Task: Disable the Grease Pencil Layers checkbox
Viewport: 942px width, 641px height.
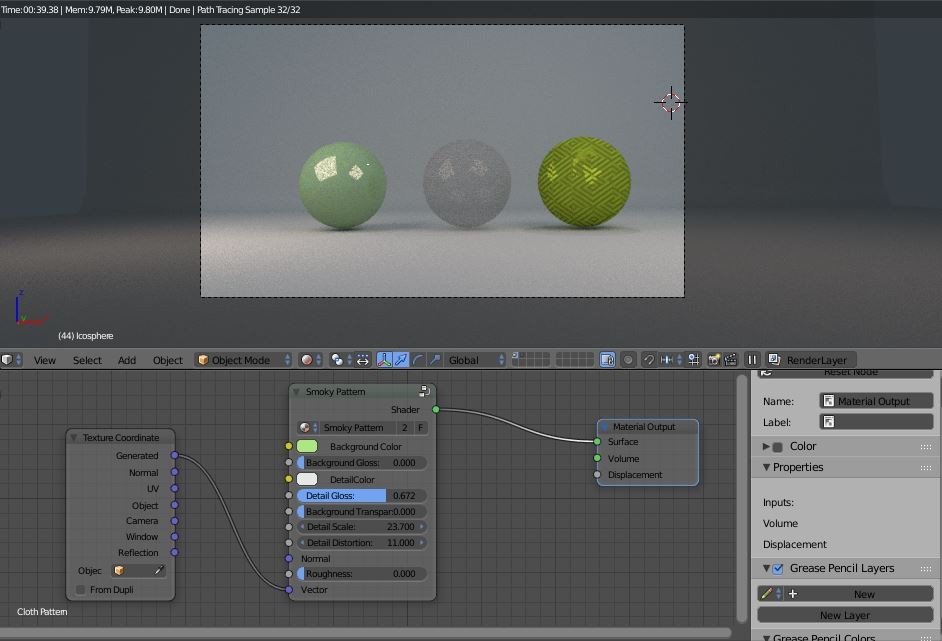Action: pos(776,568)
